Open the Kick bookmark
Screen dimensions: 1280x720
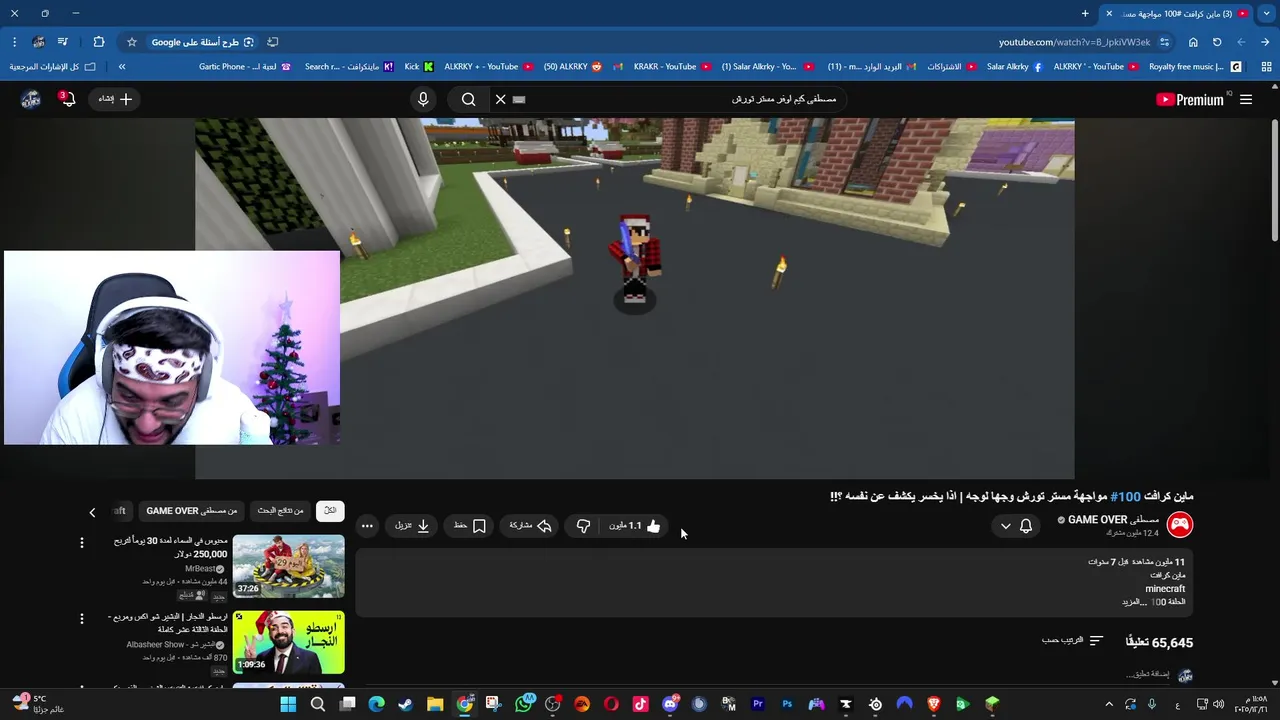coord(419,67)
